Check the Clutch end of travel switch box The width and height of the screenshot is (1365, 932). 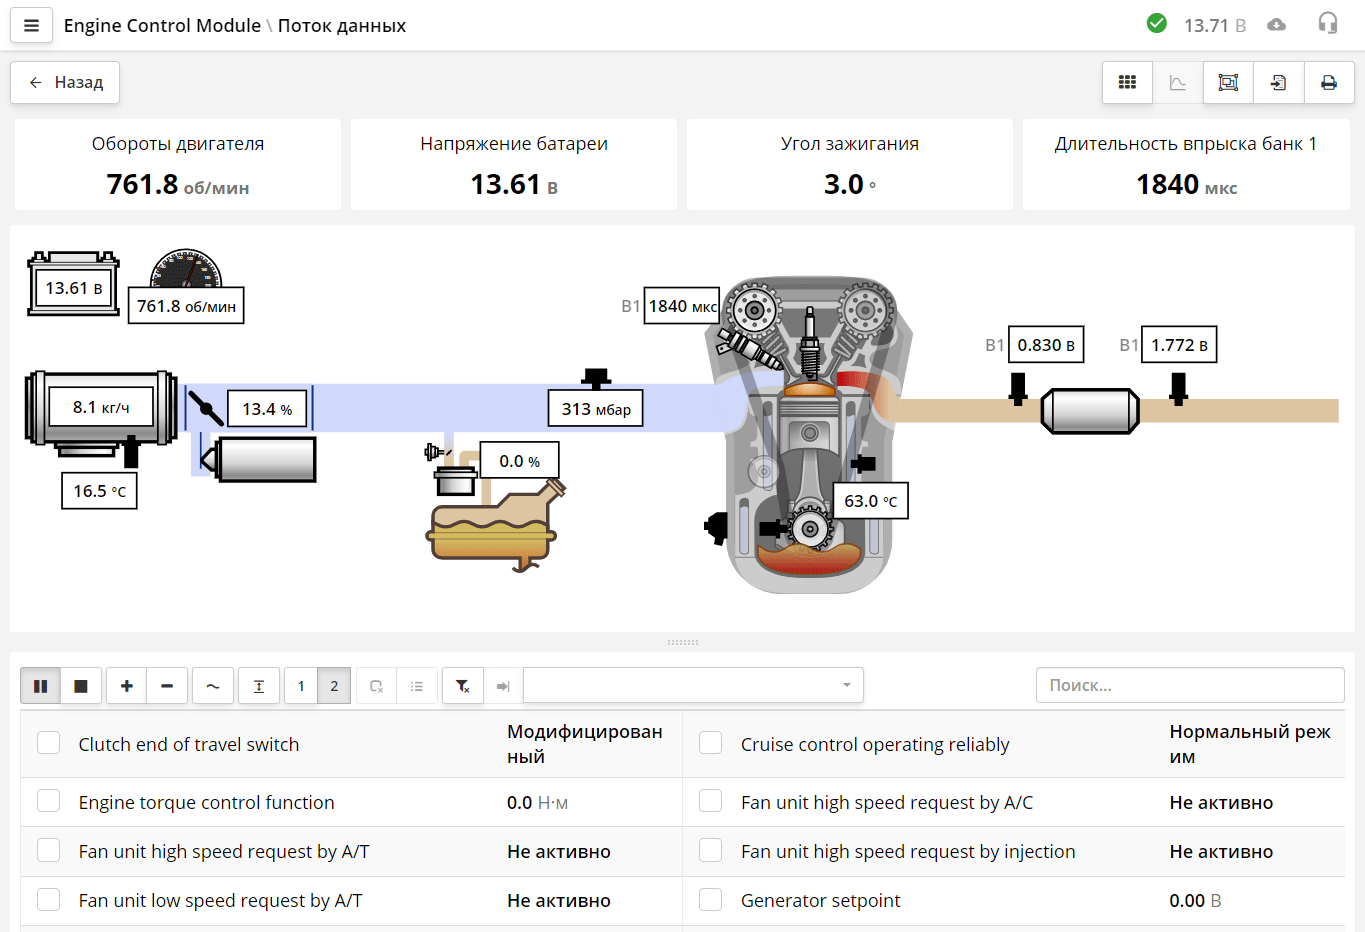pyautogui.click(x=48, y=743)
